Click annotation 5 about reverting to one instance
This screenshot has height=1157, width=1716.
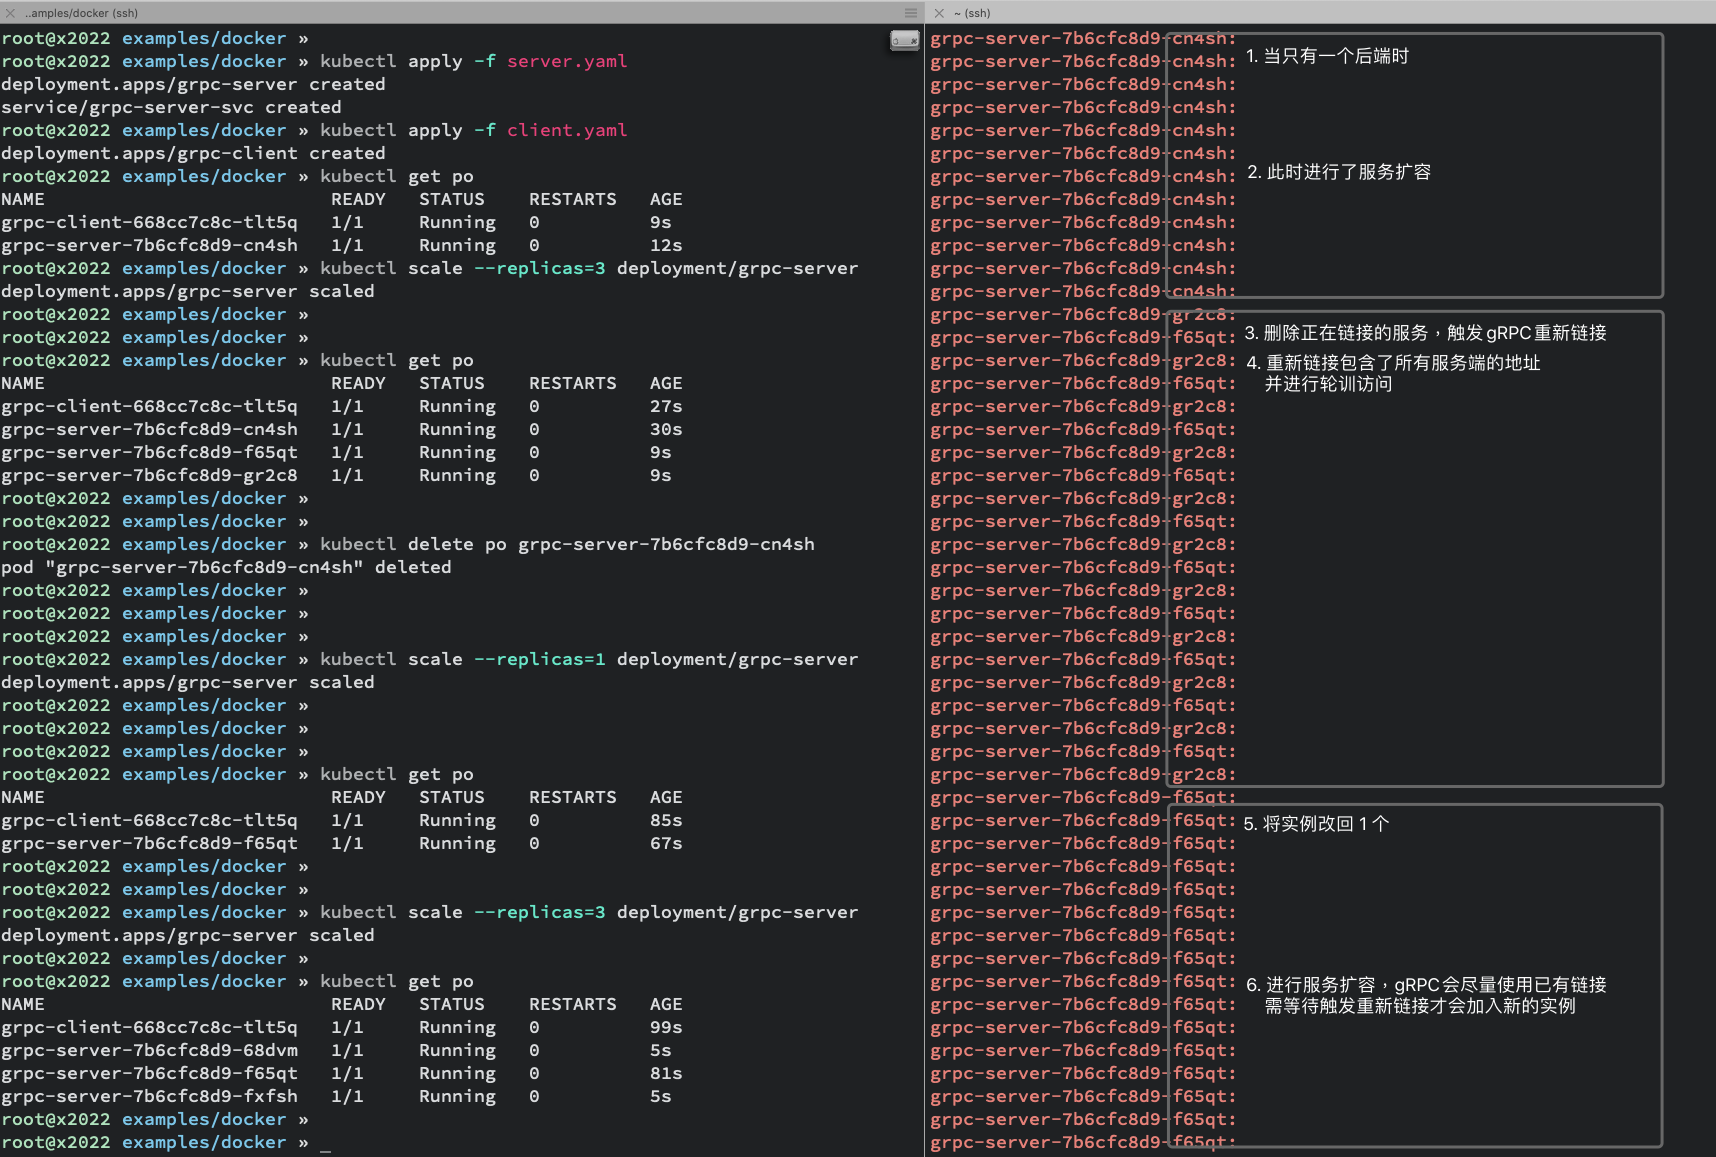(1316, 824)
